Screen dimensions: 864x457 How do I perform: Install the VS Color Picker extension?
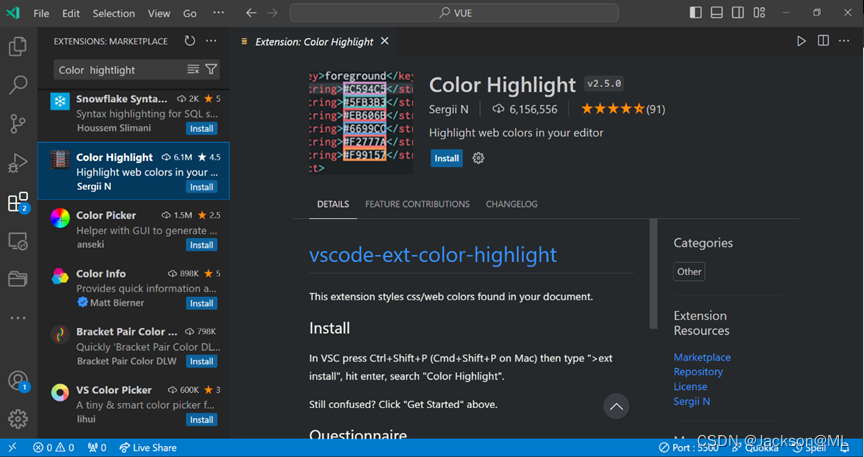(x=202, y=420)
